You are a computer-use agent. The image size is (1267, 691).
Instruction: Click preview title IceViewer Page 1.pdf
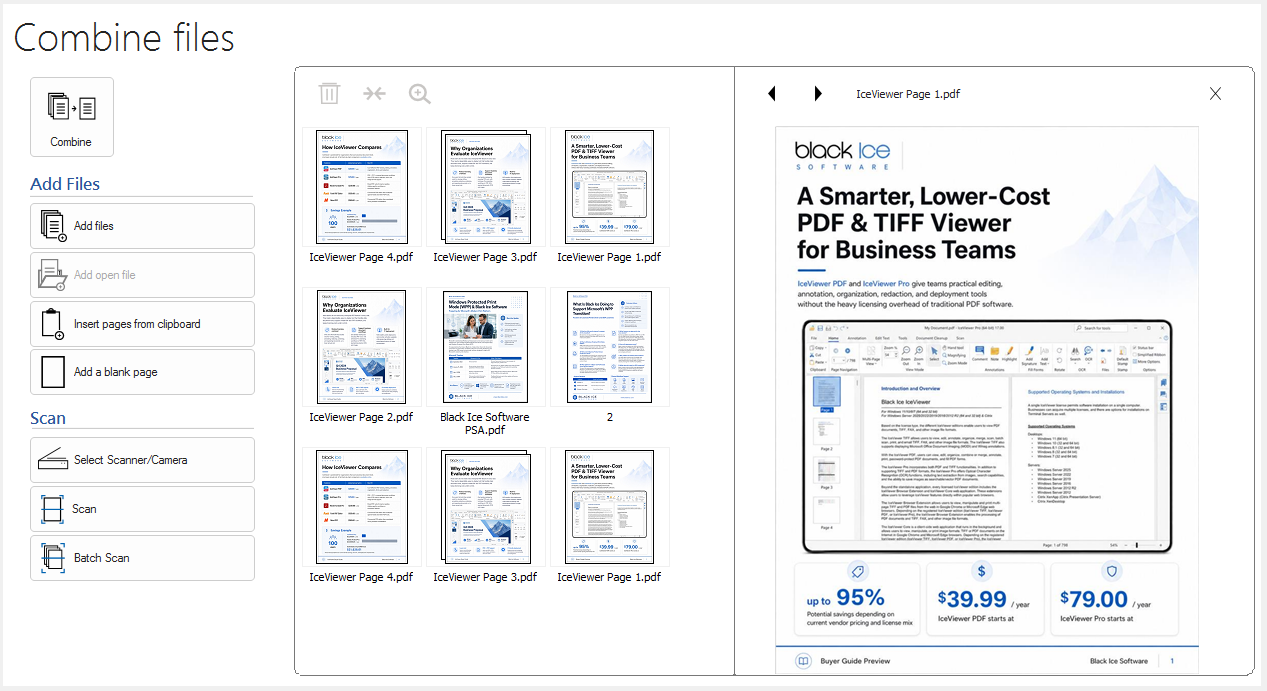908,94
